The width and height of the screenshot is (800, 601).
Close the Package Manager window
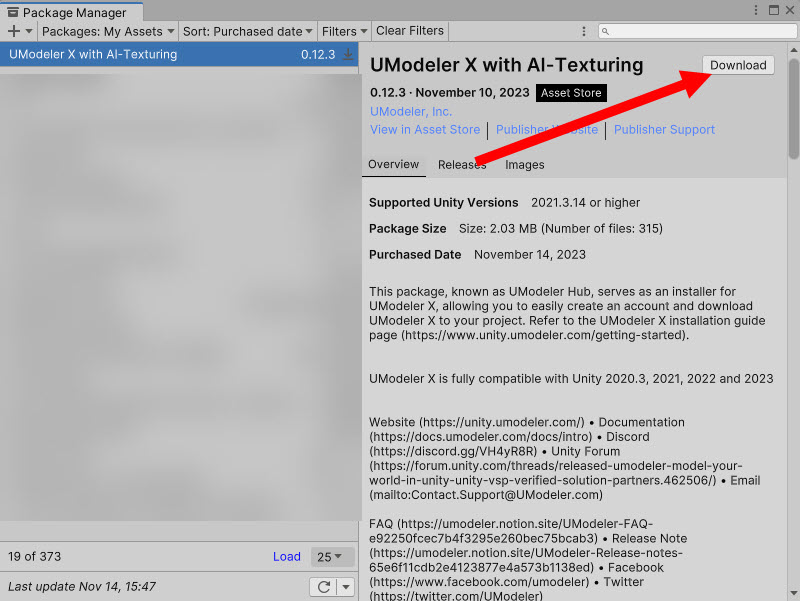(x=790, y=10)
